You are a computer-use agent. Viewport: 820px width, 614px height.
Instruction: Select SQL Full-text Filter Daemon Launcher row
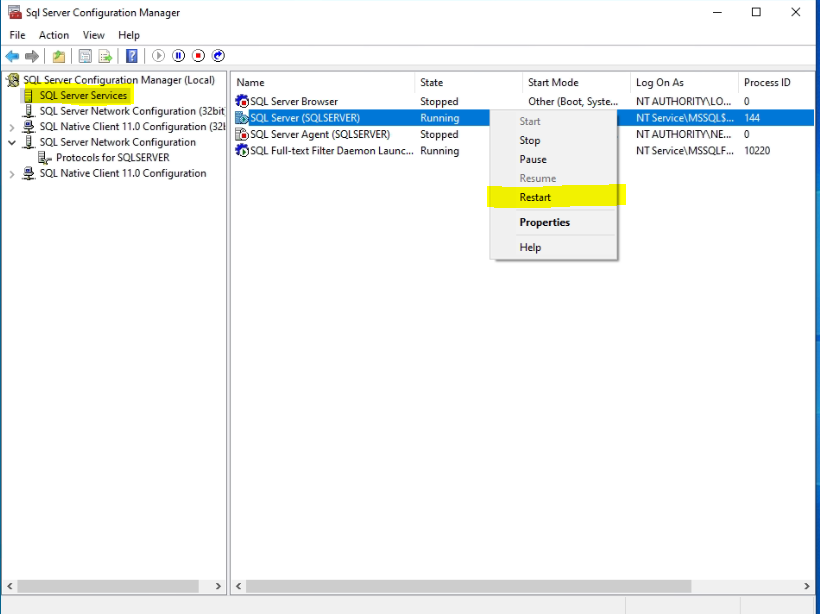(332, 151)
